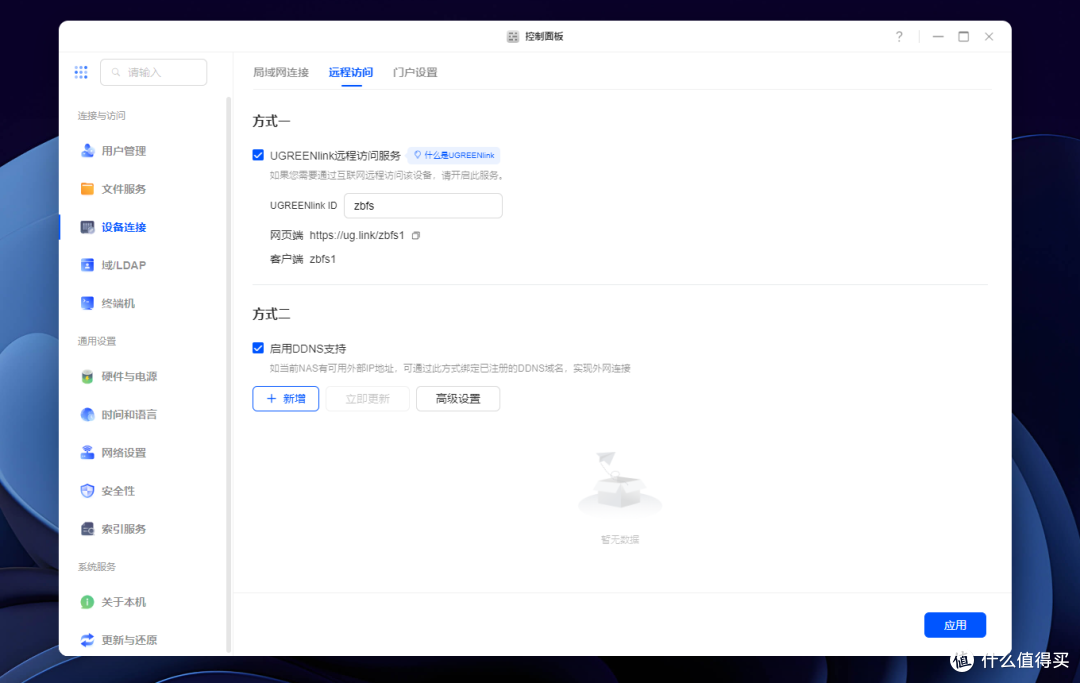This screenshot has width=1080, height=683.
Task: Toggle UGREENlink远程访问服务 checkbox
Action: point(258,155)
